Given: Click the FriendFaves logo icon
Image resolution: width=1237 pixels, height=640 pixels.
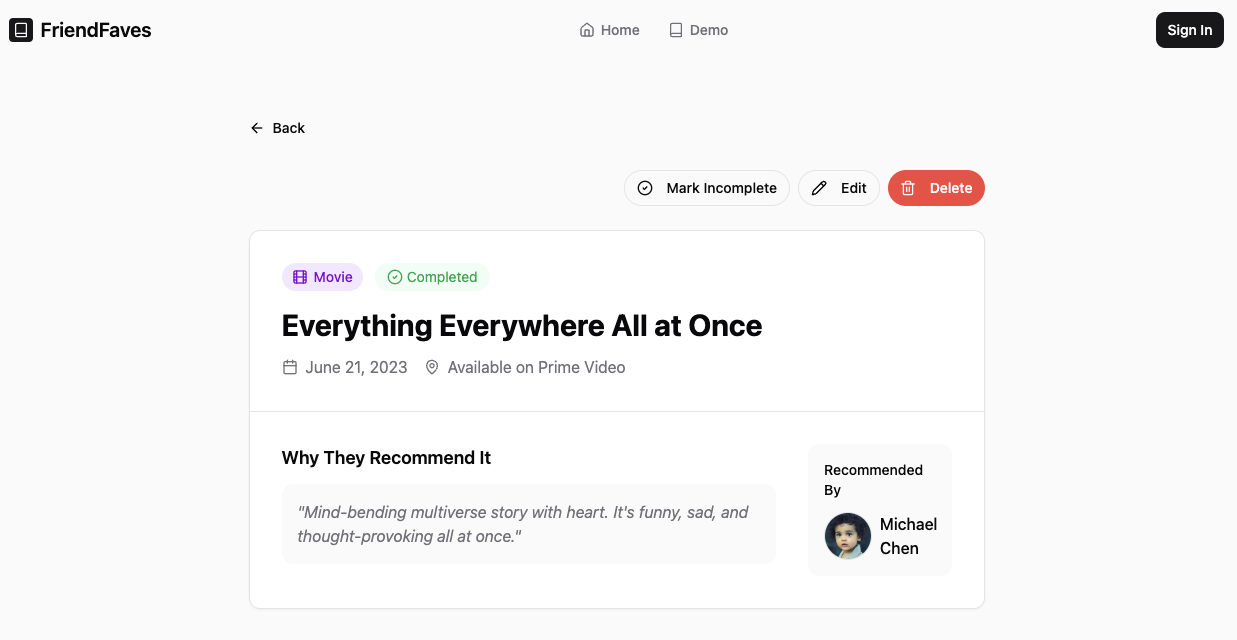Looking at the screenshot, I should pyautogui.click(x=21, y=30).
